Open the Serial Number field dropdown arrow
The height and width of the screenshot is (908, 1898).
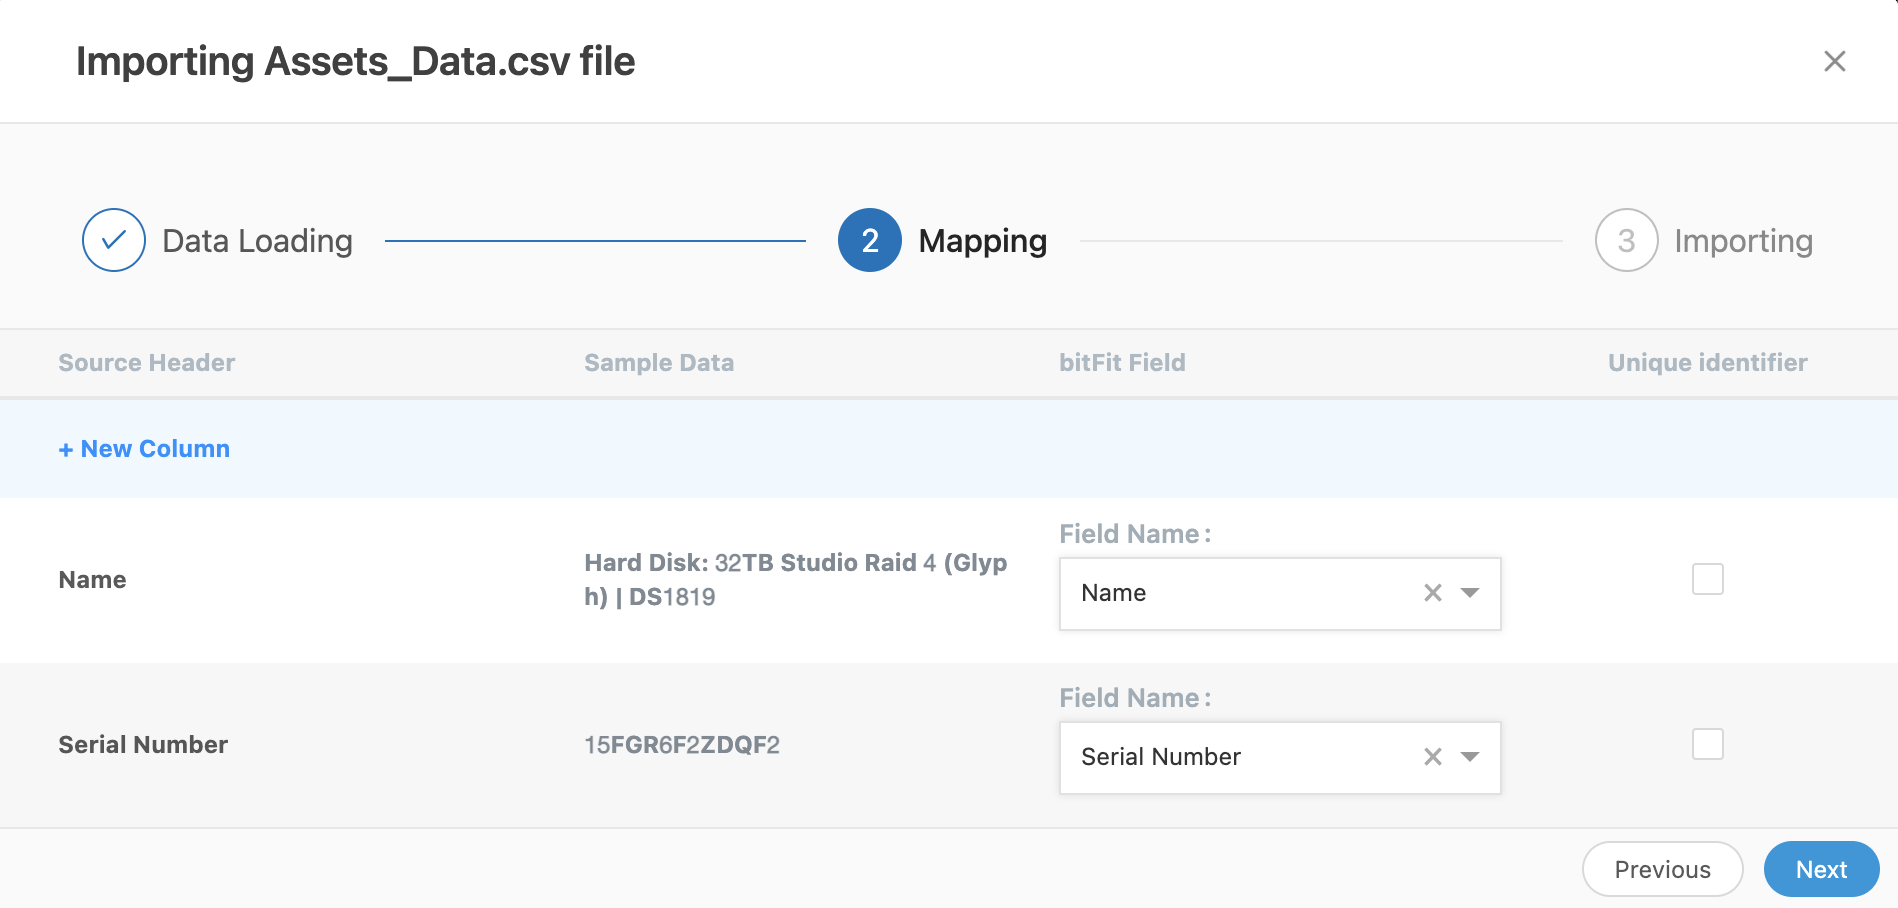pos(1469,757)
